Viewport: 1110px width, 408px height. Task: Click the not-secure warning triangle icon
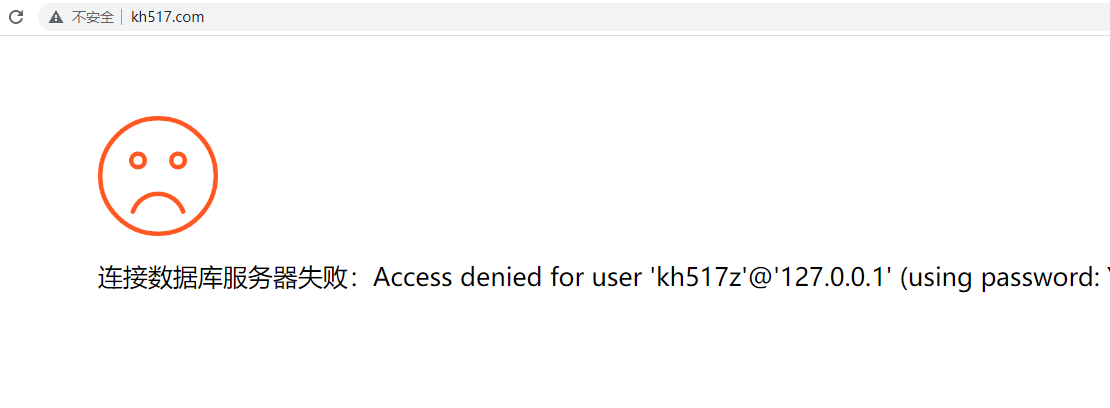click(56, 17)
